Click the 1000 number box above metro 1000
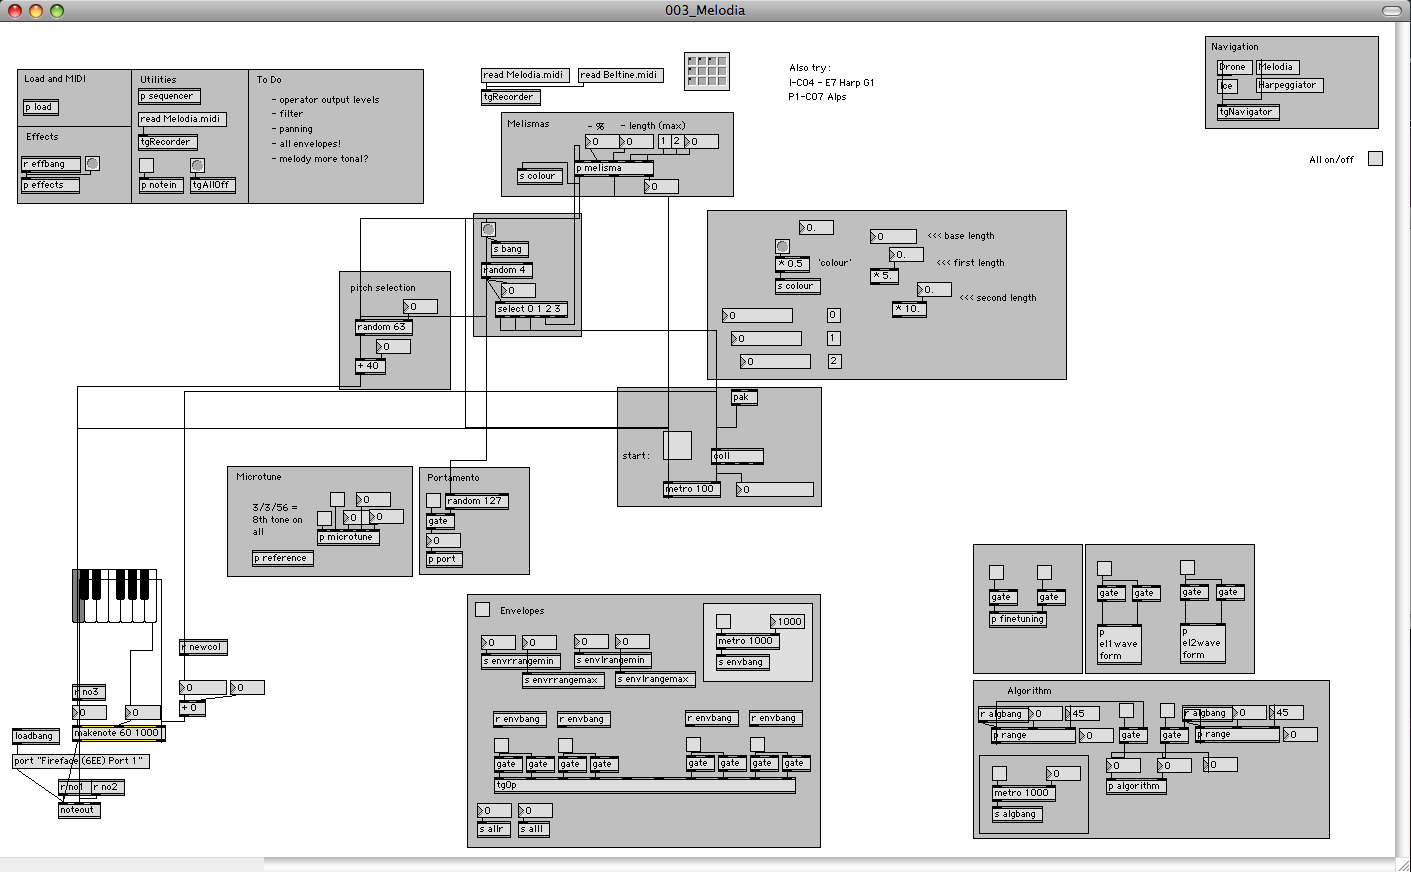This screenshot has height=872, width=1411. 787,620
